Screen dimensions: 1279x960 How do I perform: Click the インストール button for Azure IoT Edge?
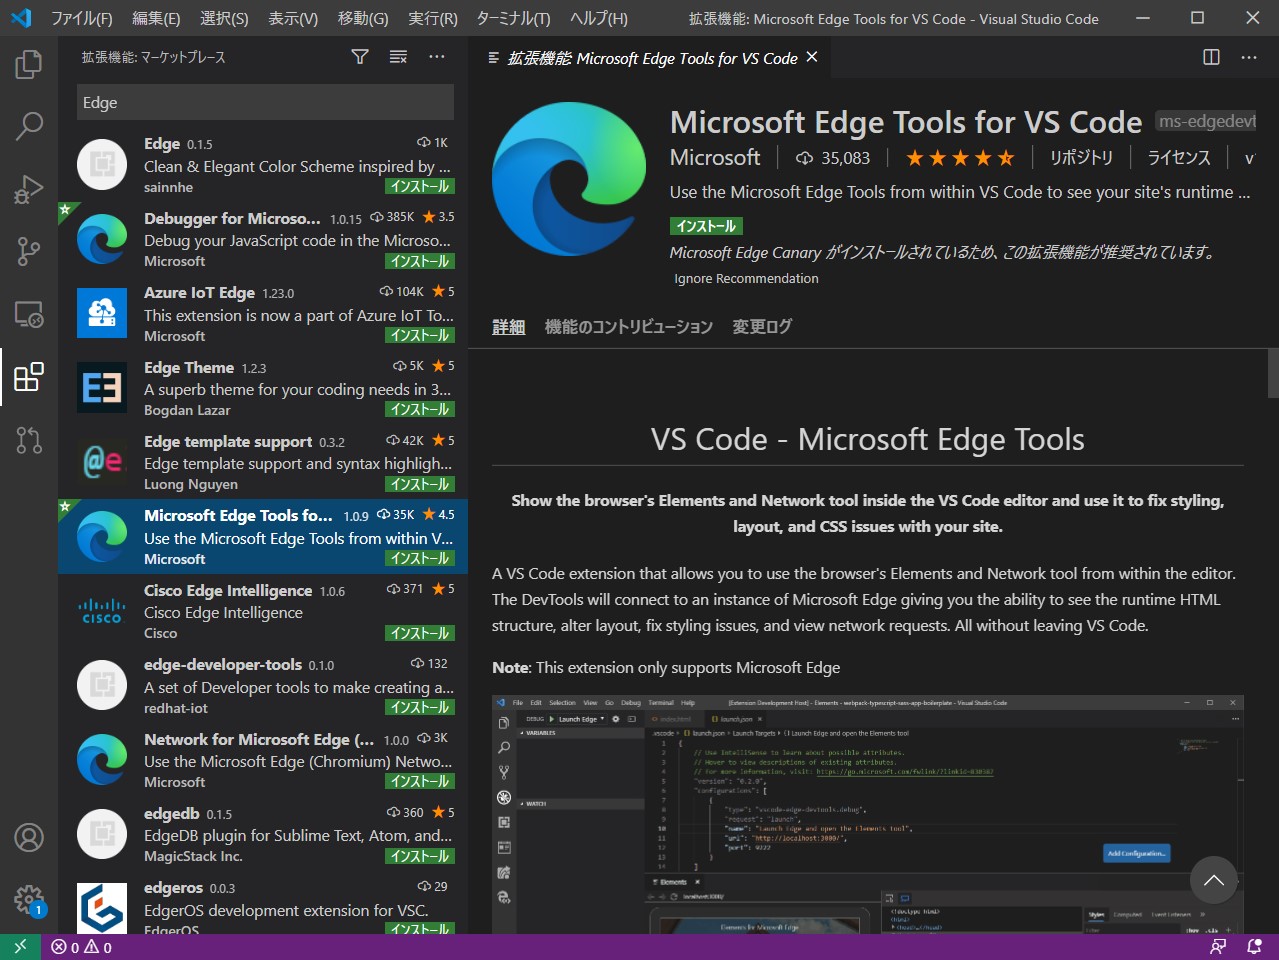(419, 335)
